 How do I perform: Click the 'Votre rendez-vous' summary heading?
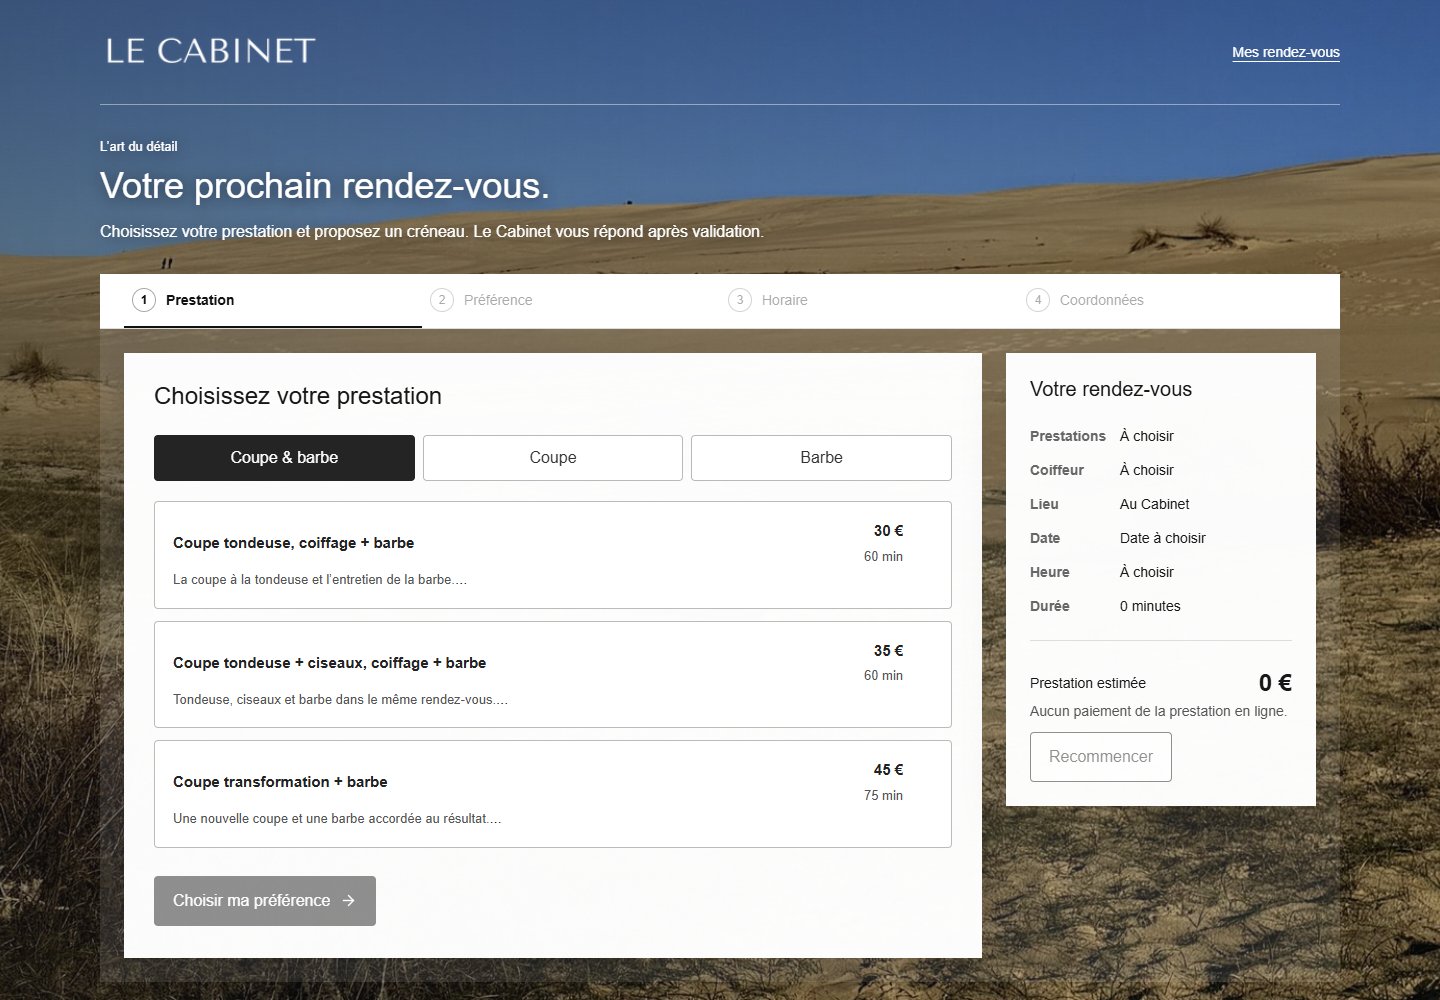pos(1111,390)
